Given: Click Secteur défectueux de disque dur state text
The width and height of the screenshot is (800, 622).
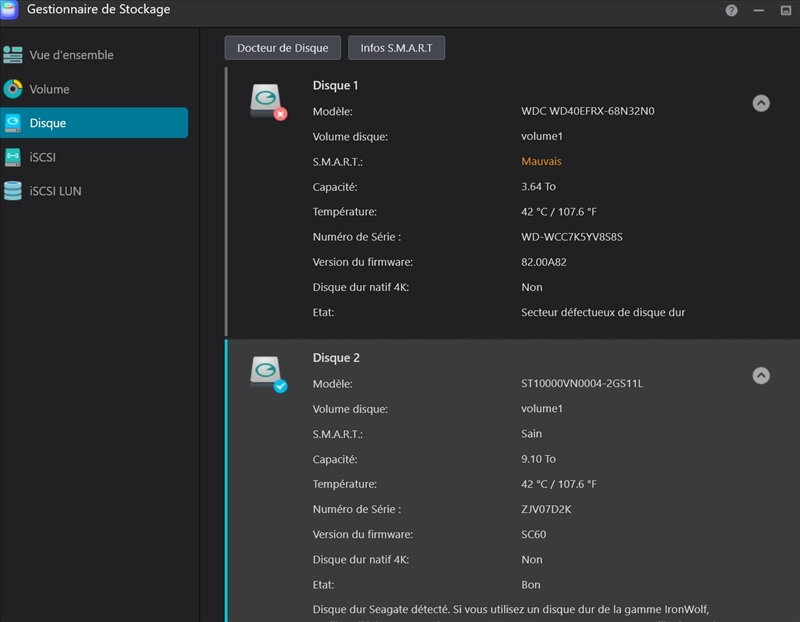Looking at the screenshot, I should pos(602,312).
